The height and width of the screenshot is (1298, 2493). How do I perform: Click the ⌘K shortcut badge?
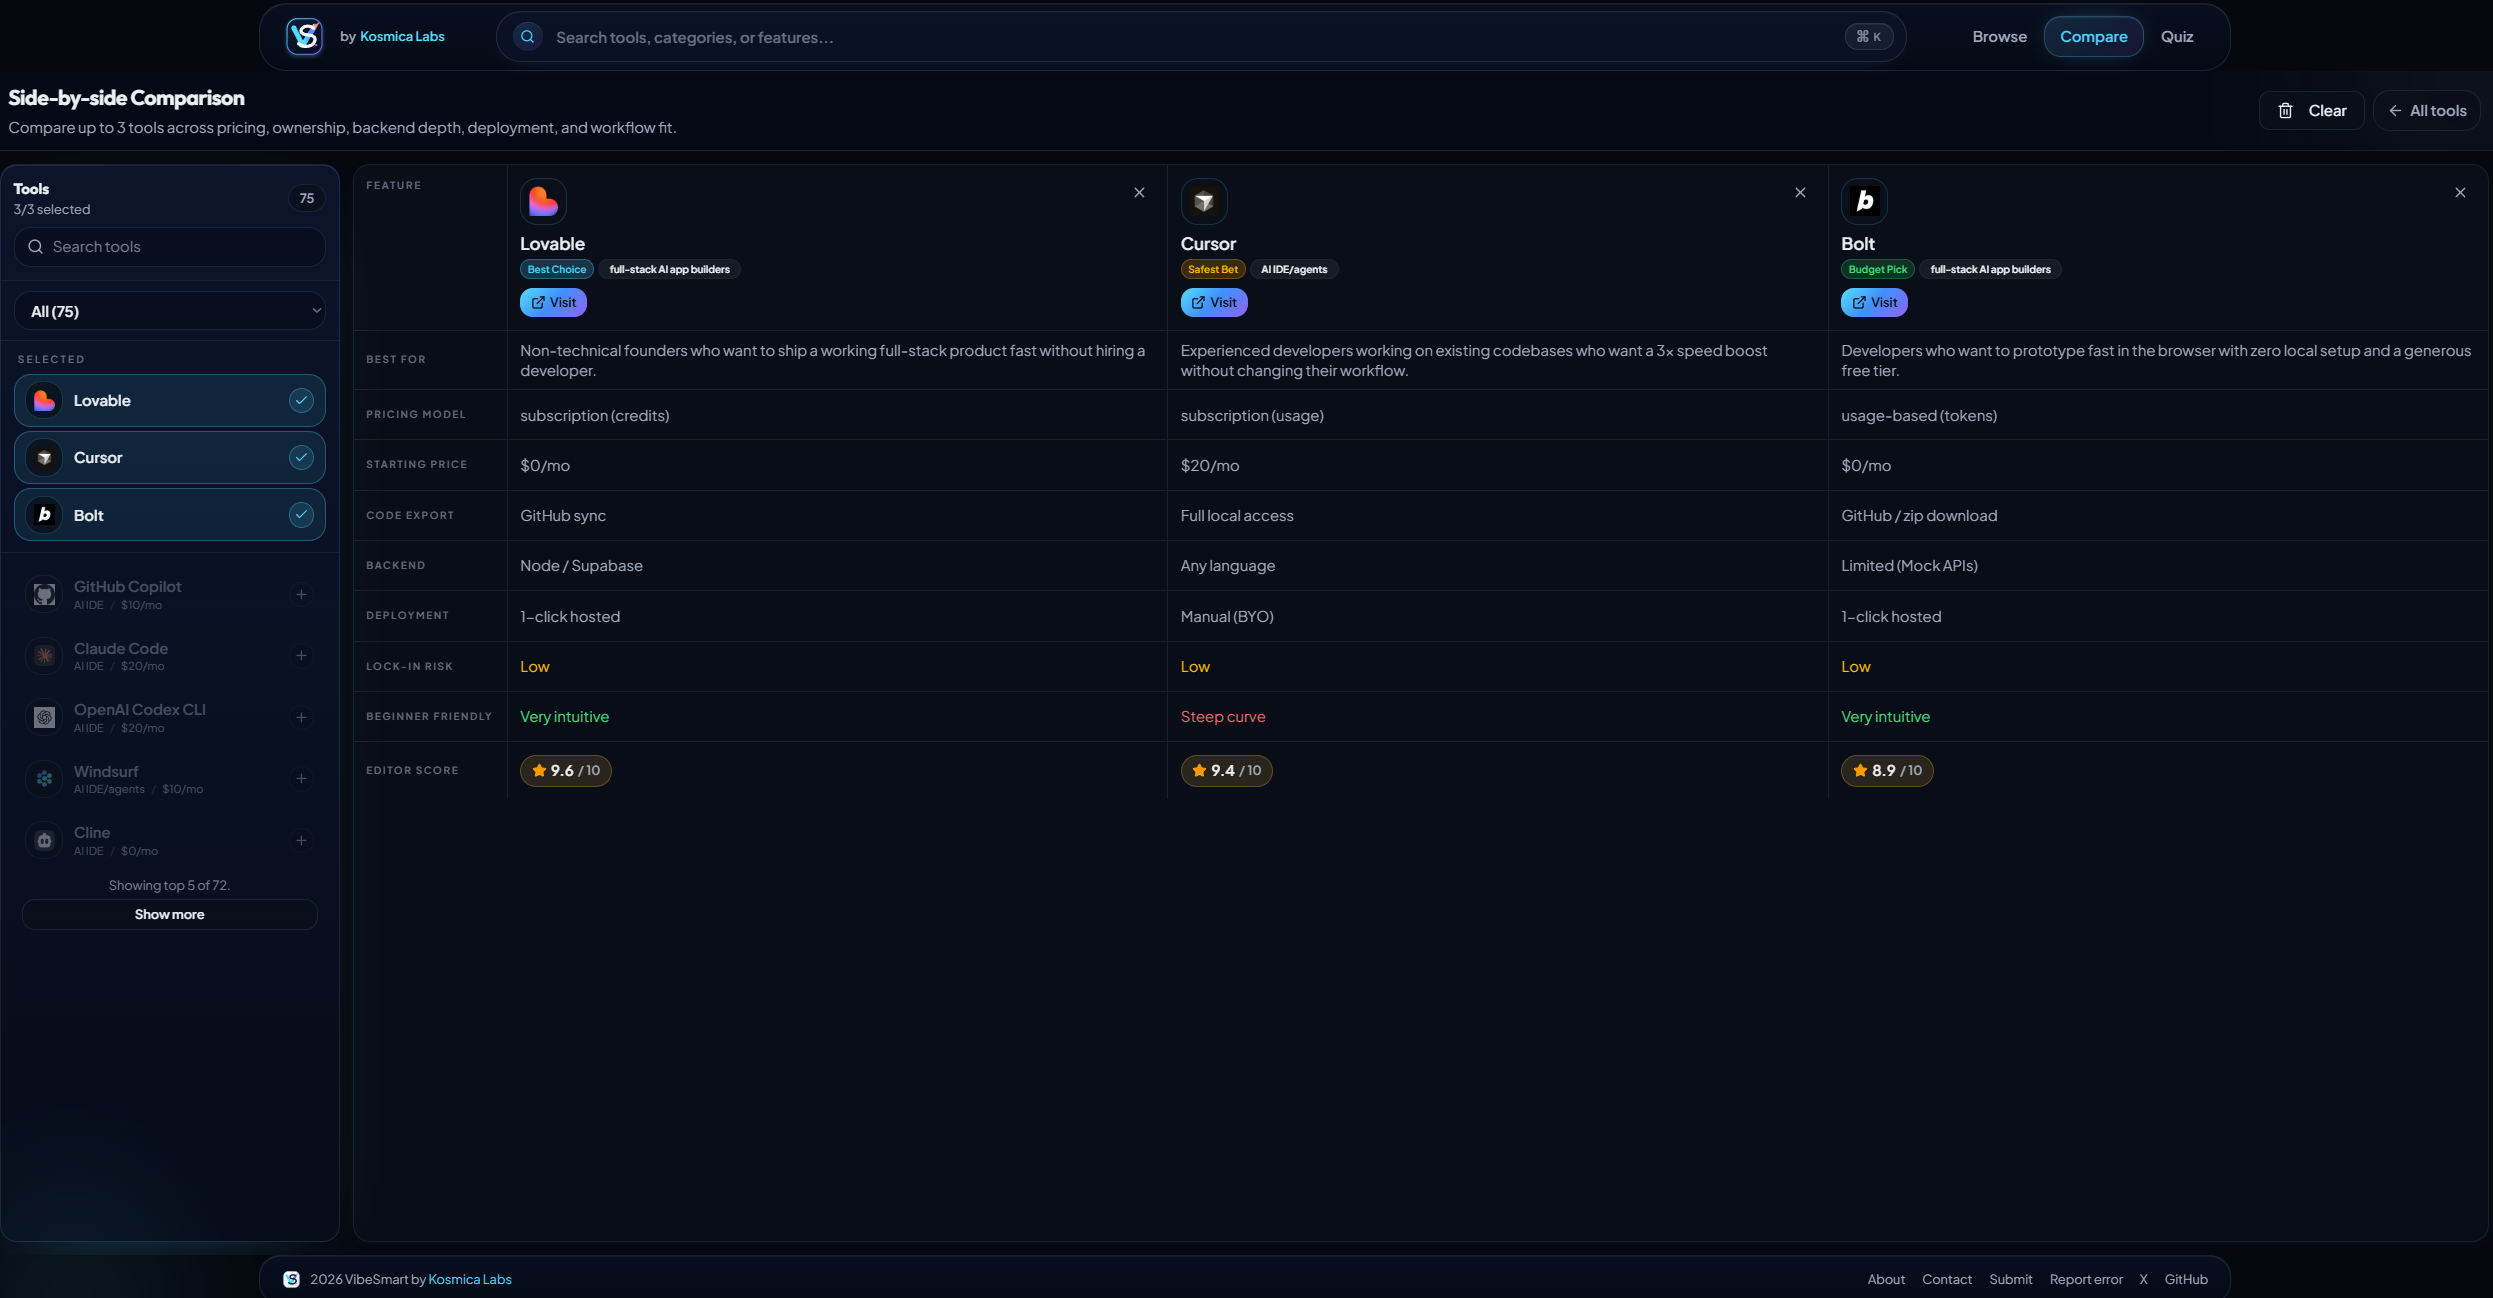point(1868,37)
